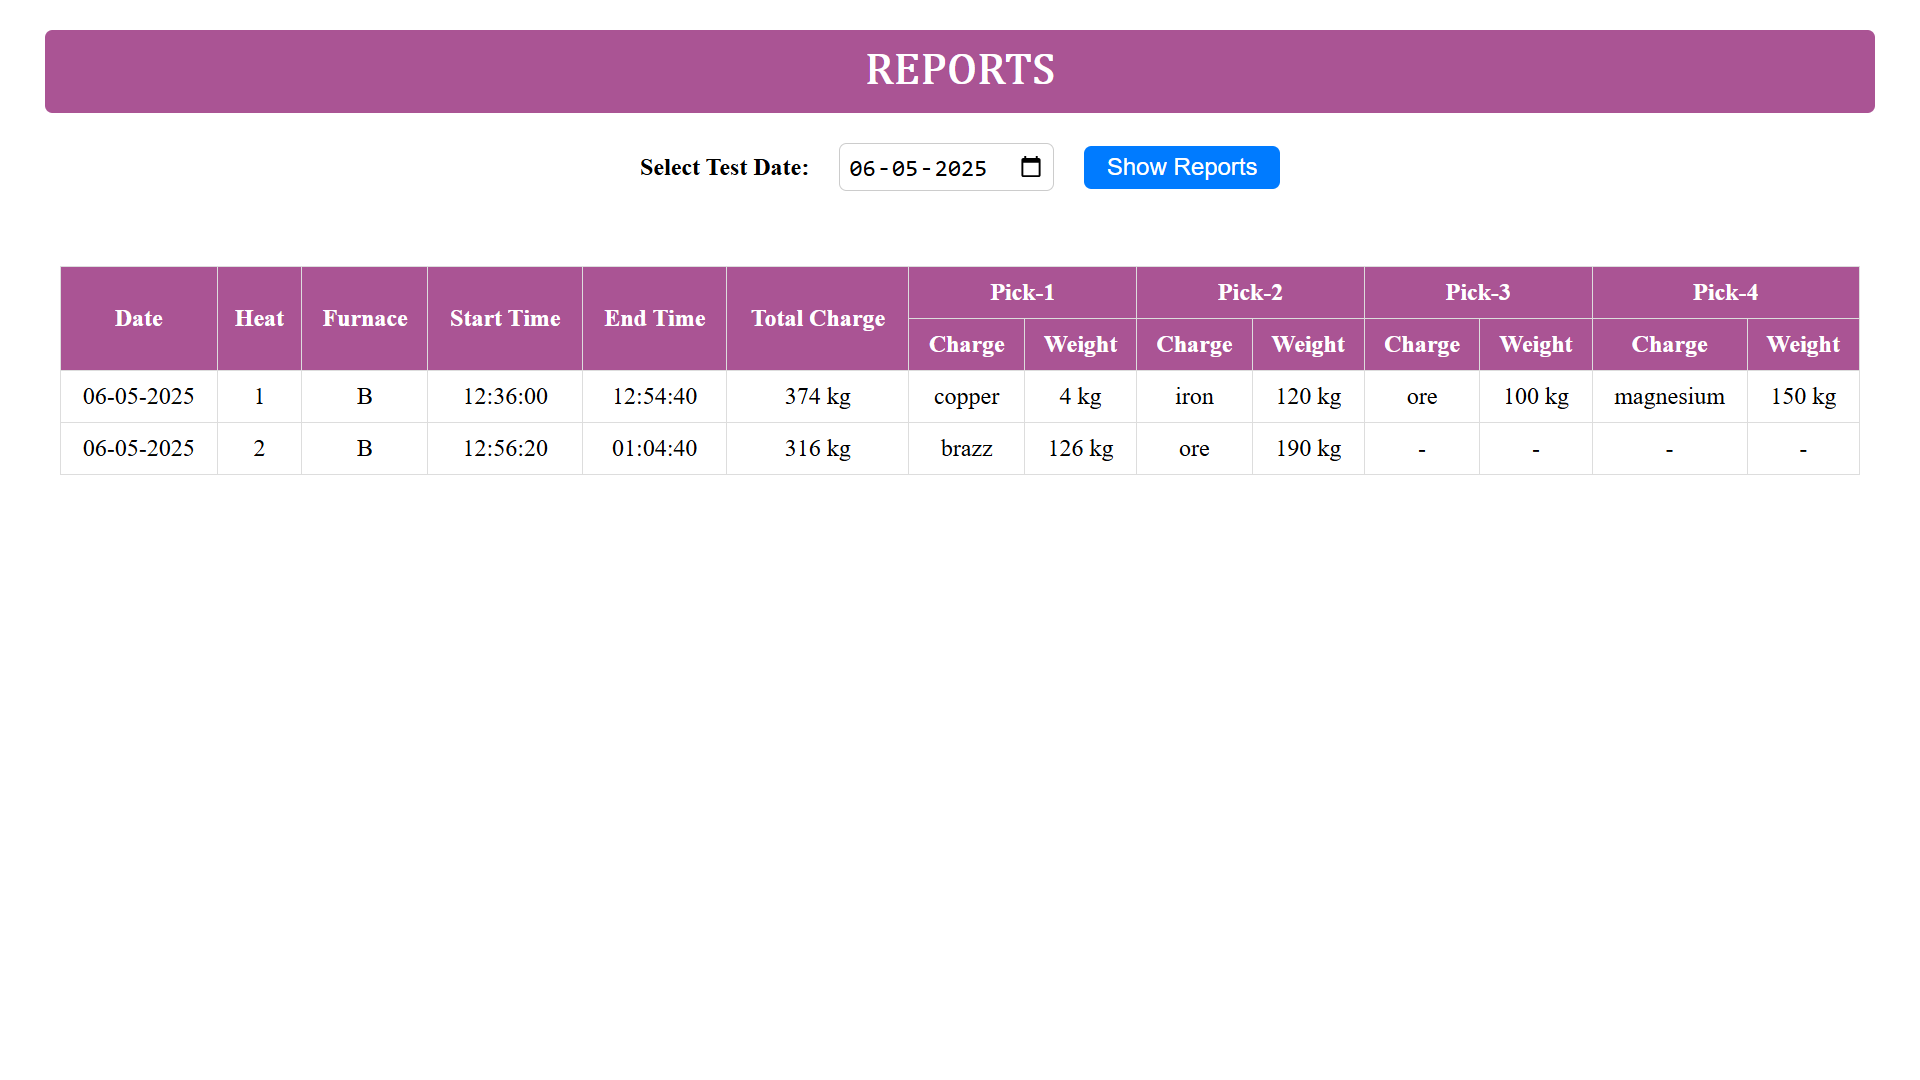
Task: Click the Pick-4 group header
Action: [1725, 292]
